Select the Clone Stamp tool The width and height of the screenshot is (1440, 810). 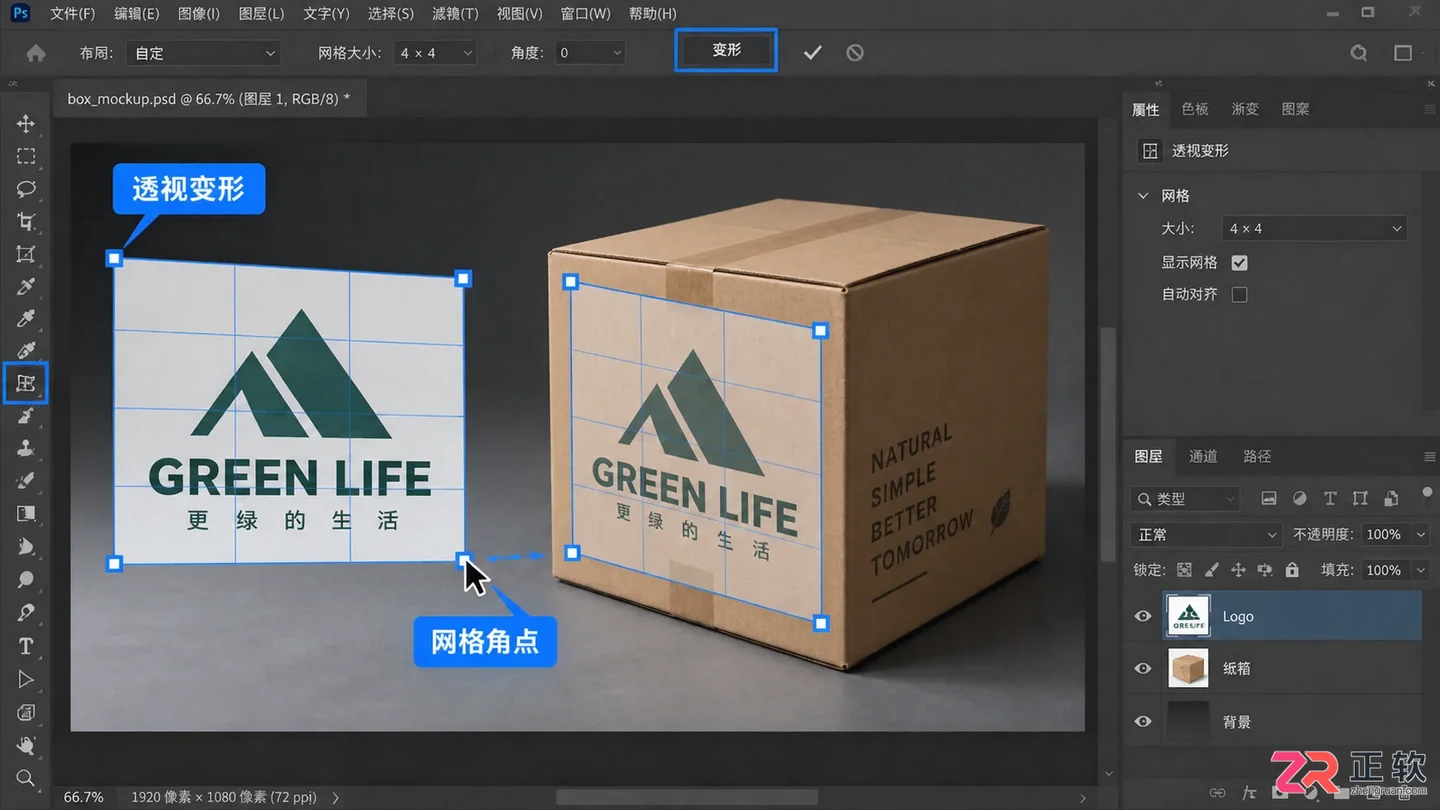coord(26,449)
